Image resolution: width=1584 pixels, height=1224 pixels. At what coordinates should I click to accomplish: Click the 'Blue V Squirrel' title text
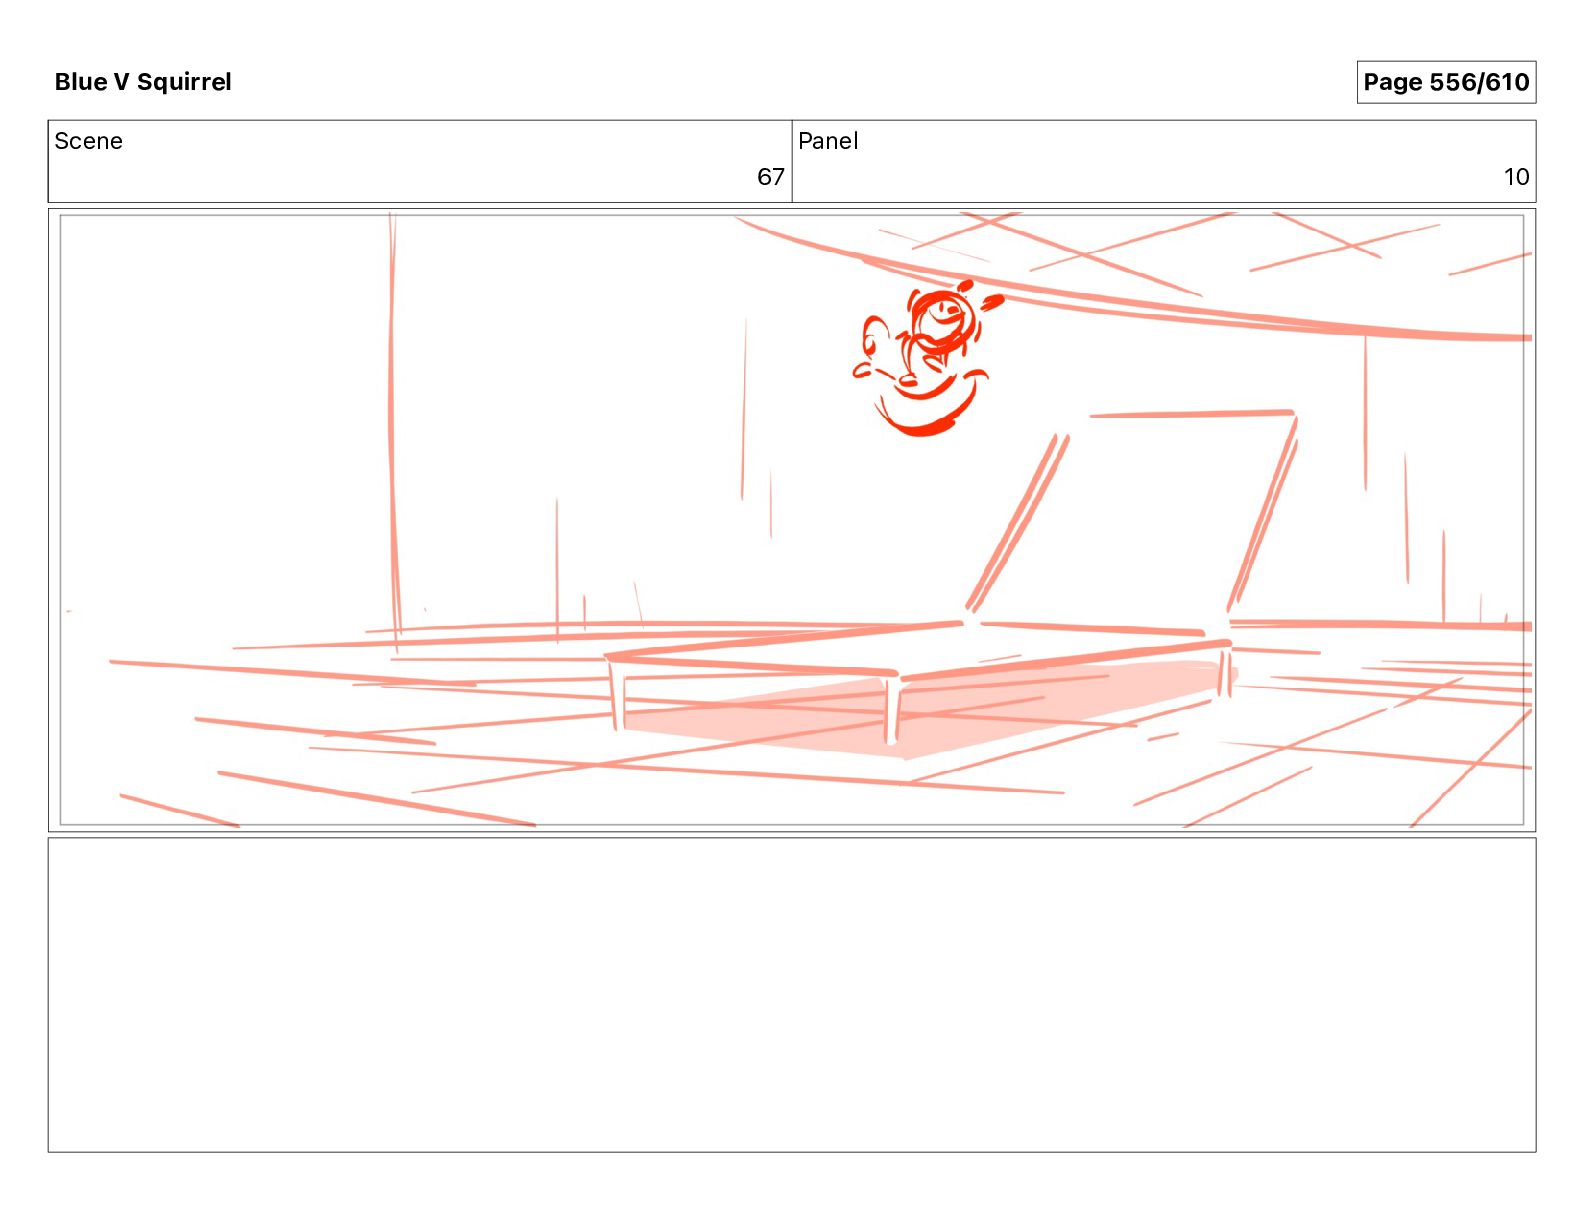pyautogui.click(x=143, y=82)
